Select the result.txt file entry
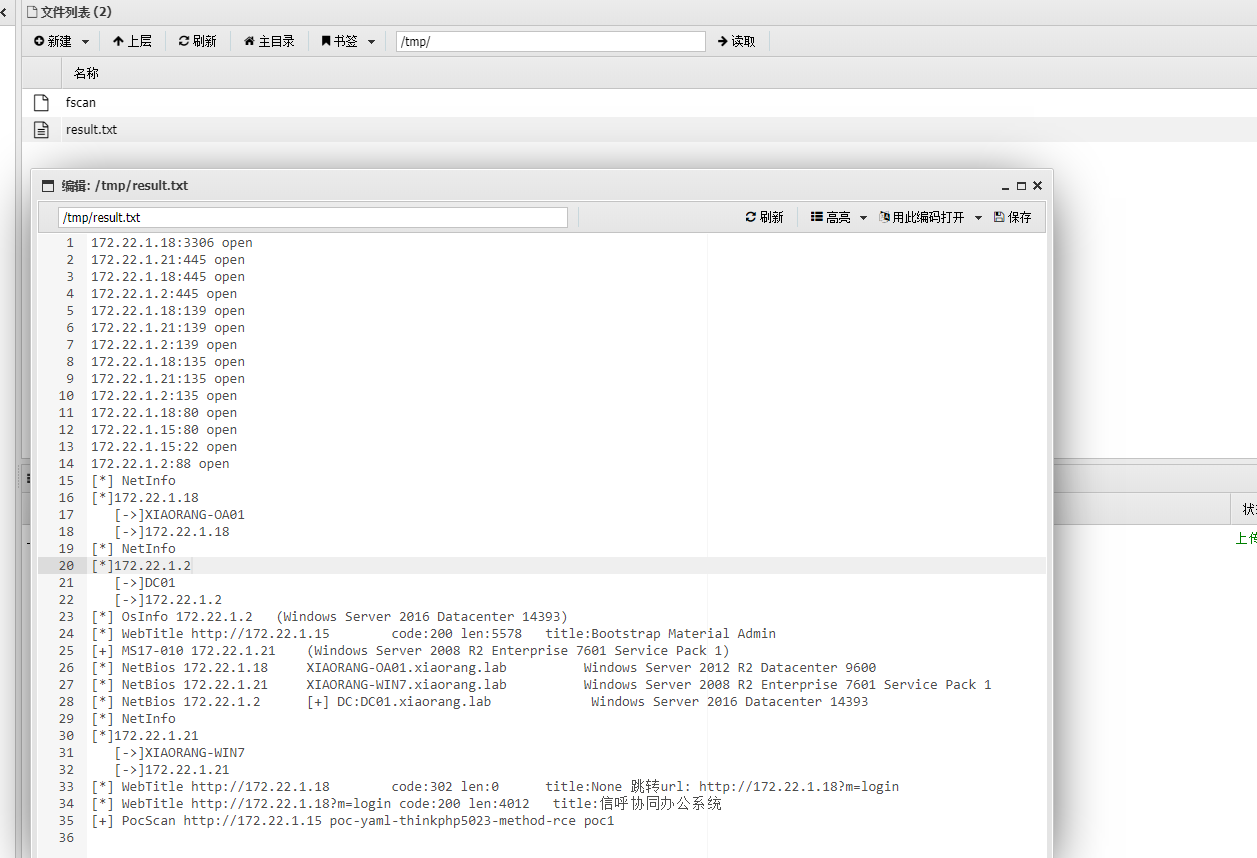Image resolution: width=1257 pixels, height=858 pixels. click(91, 129)
